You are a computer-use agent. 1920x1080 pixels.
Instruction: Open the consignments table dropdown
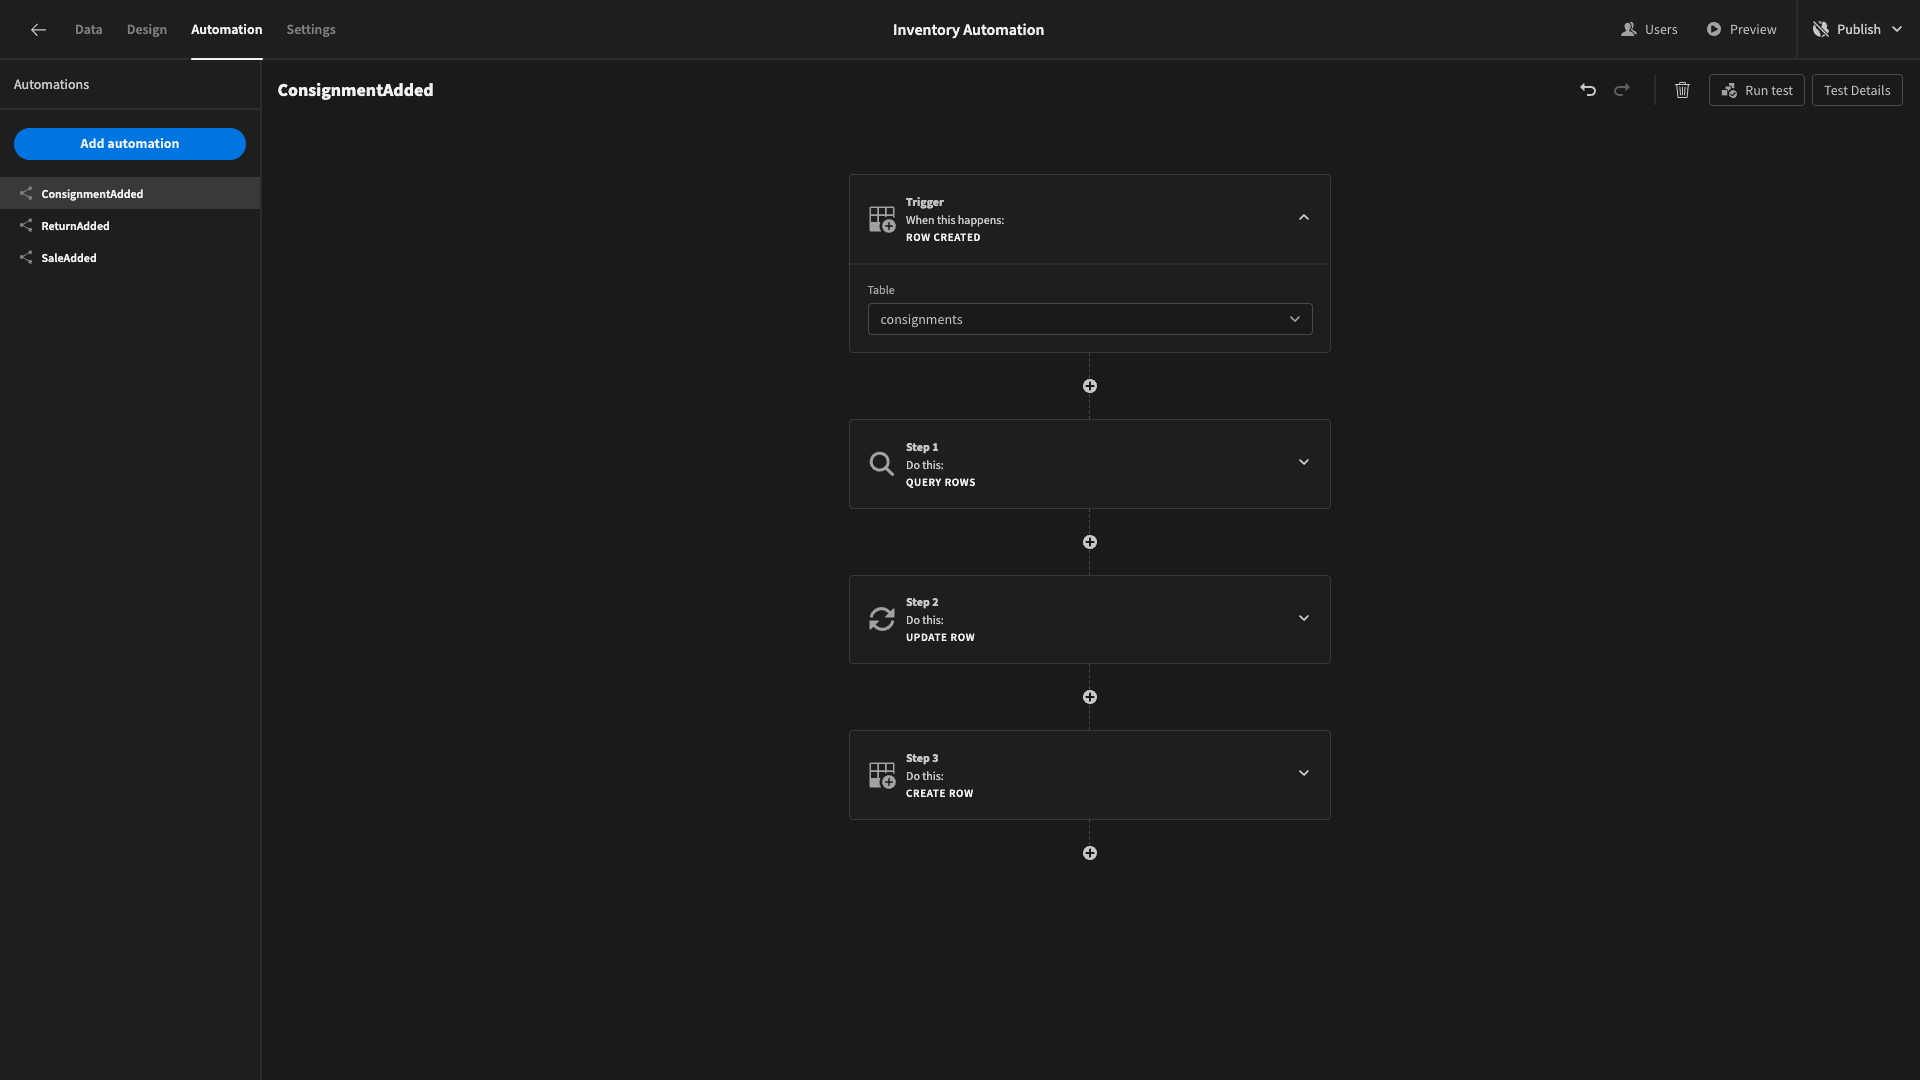click(x=1090, y=319)
